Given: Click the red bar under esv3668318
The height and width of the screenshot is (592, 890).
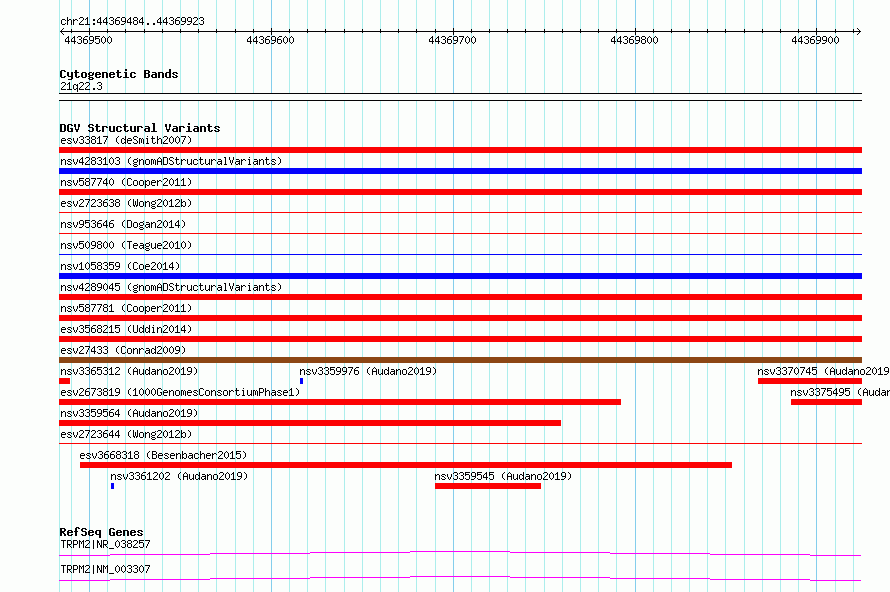Looking at the screenshot, I should 406,465.
